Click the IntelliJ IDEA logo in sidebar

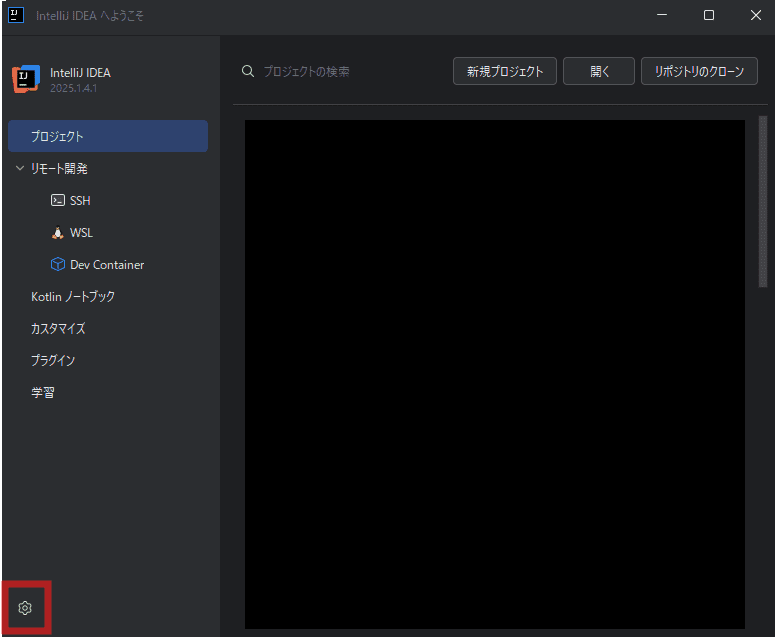pyautogui.click(x=26, y=79)
